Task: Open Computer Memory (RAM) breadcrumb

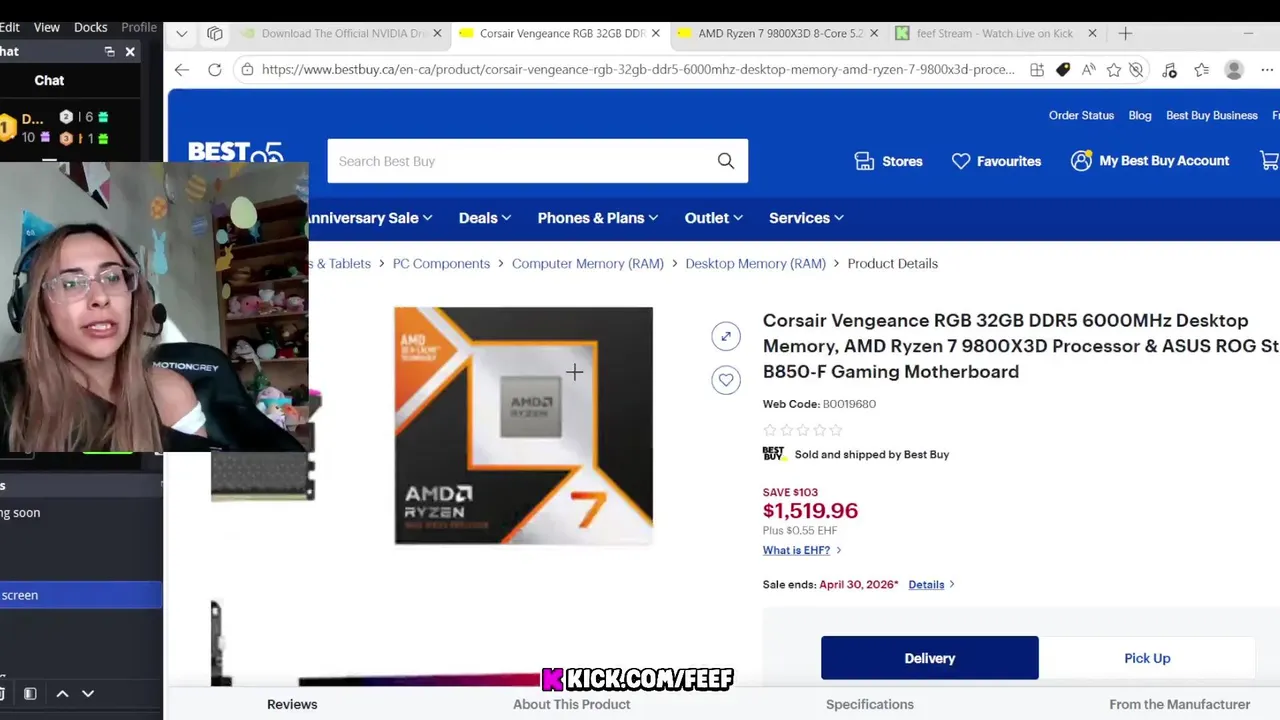Action: 588,264
